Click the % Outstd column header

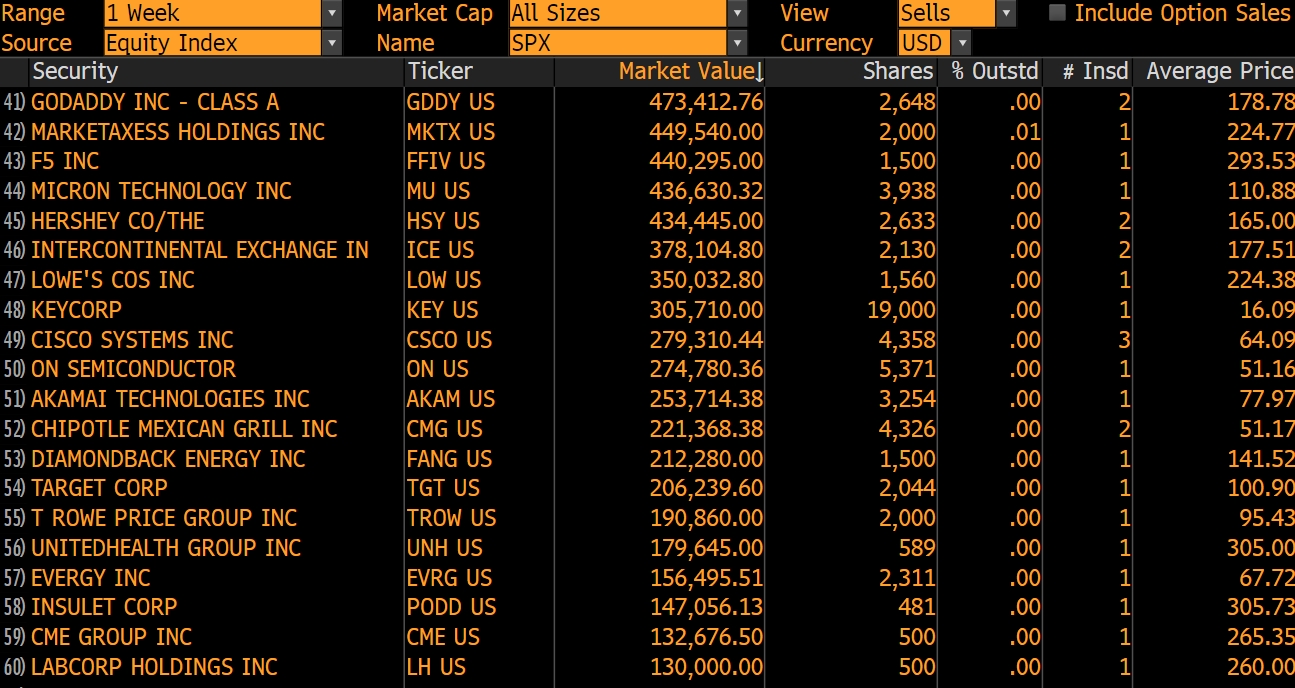pyautogui.click(x=994, y=72)
